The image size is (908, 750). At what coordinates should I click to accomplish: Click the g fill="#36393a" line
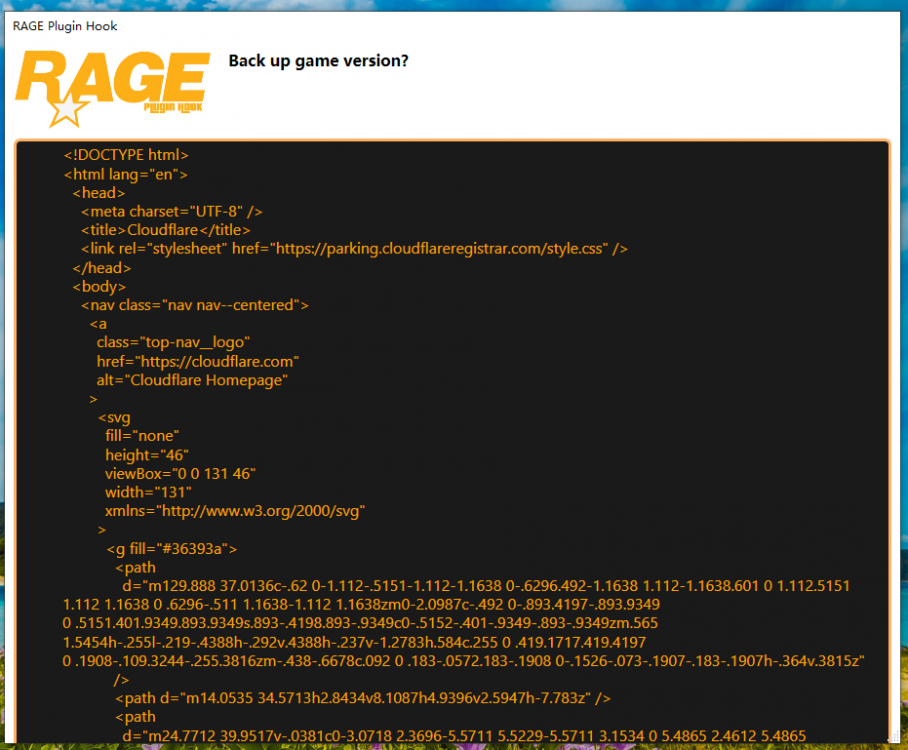(x=171, y=548)
